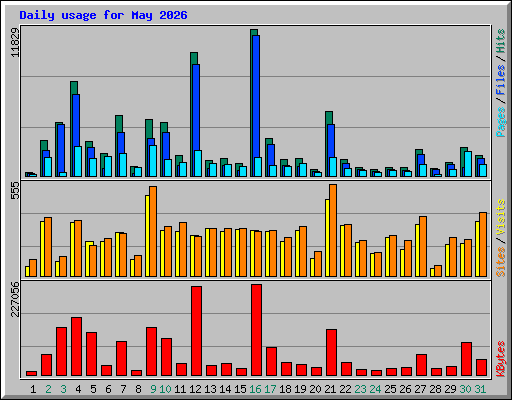The image size is (512, 400).
Task: Click day label 4 on the x-axis
Action: click(x=78, y=389)
